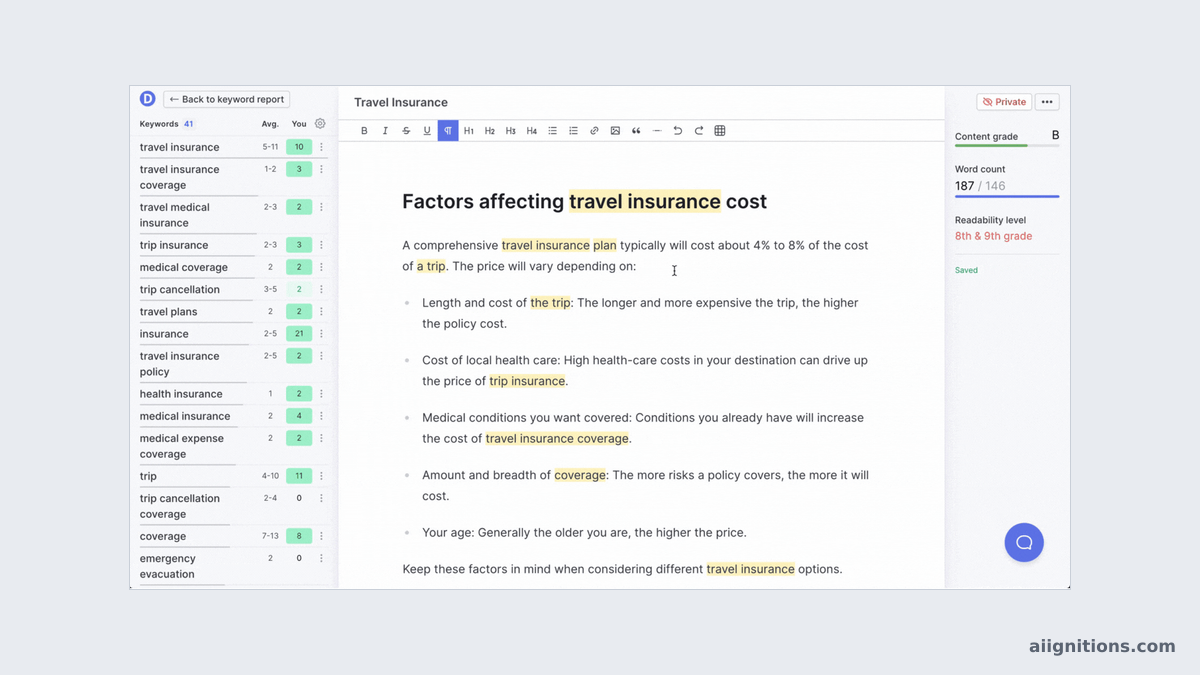
Task: Click the "Avg." column header
Action: (270, 124)
